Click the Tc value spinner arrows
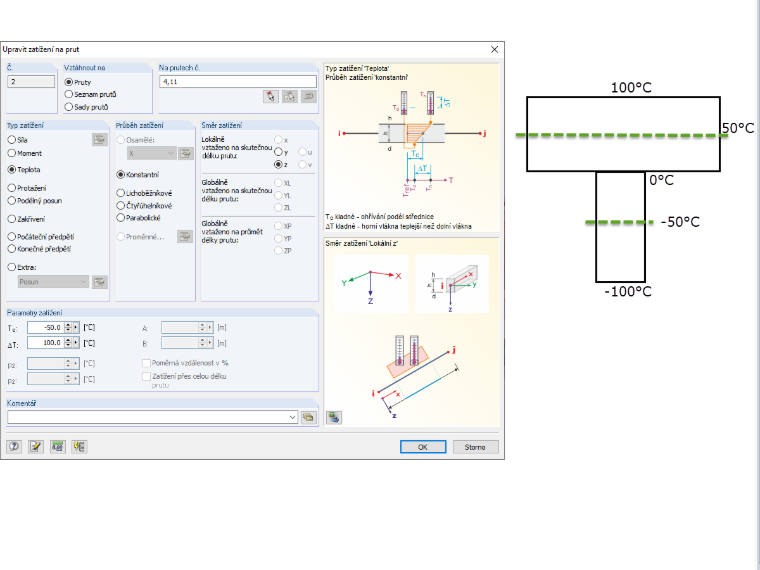The width and height of the screenshot is (760, 570). [x=68, y=328]
